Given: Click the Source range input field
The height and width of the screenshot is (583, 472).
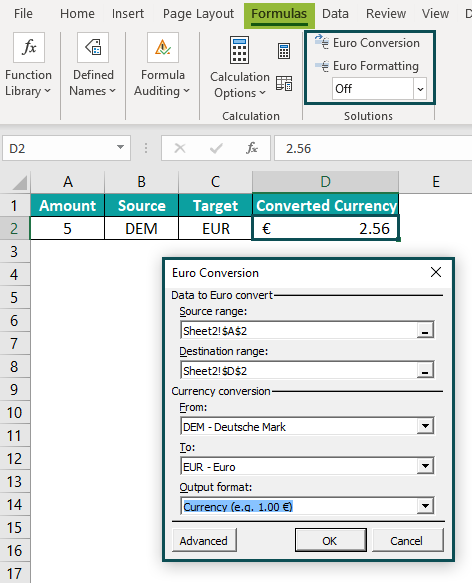Looking at the screenshot, I should (x=299, y=330).
